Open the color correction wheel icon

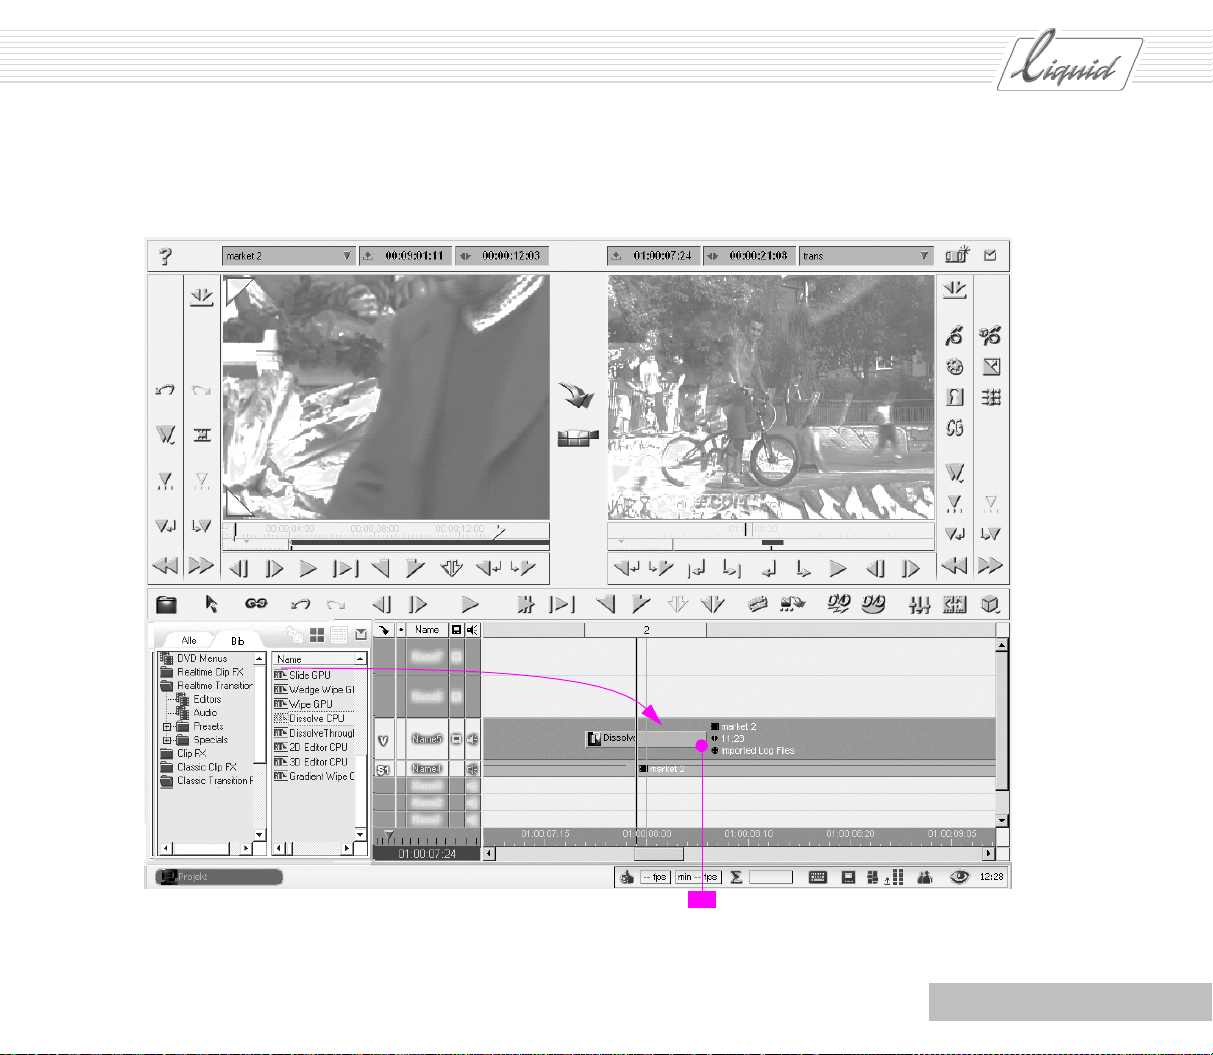[x=955, y=367]
